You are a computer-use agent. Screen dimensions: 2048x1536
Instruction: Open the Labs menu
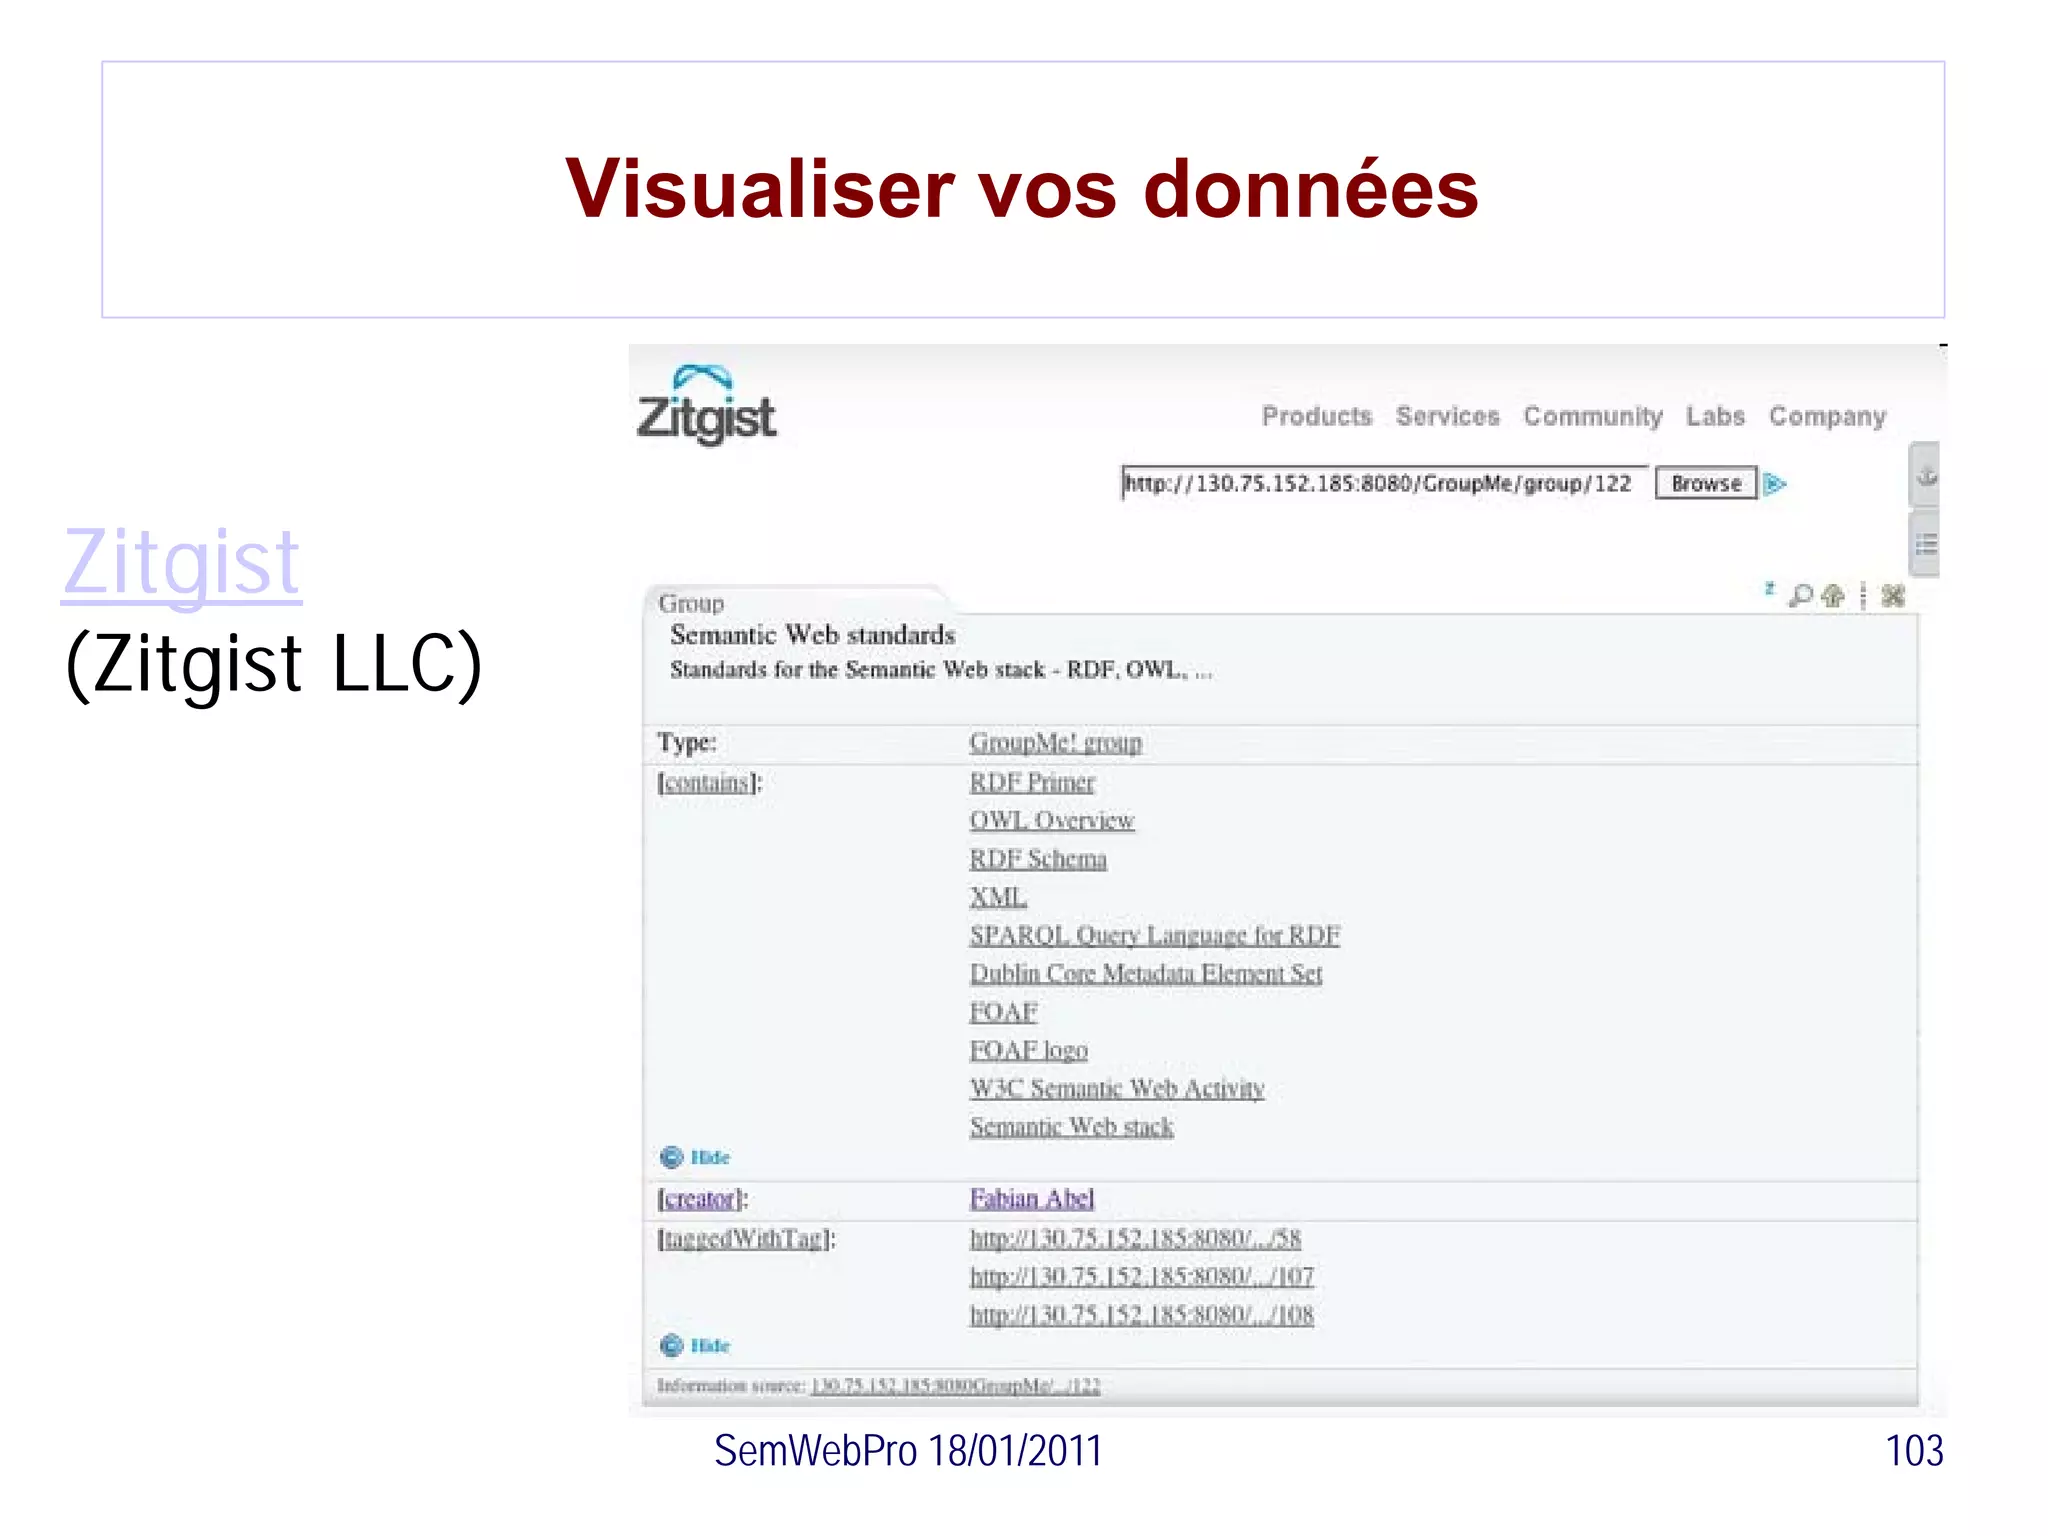1715,416
